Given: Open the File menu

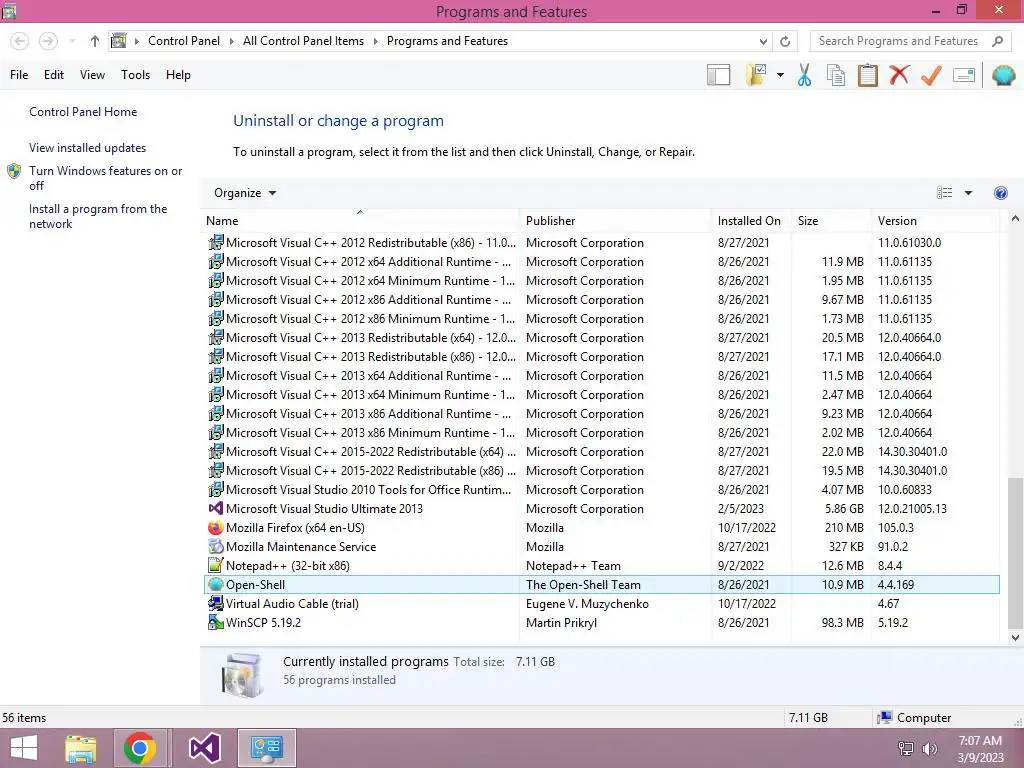Looking at the screenshot, I should (x=19, y=75).
